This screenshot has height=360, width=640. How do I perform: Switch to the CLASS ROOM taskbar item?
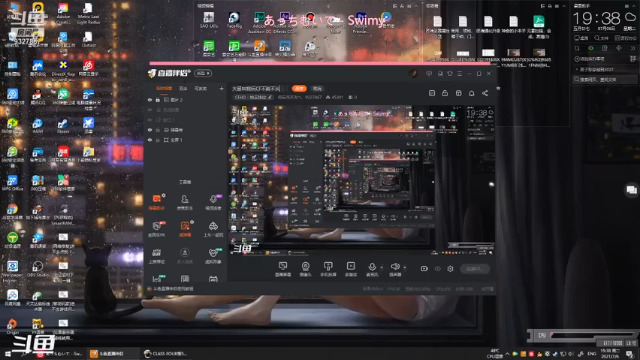pos(167,354)
